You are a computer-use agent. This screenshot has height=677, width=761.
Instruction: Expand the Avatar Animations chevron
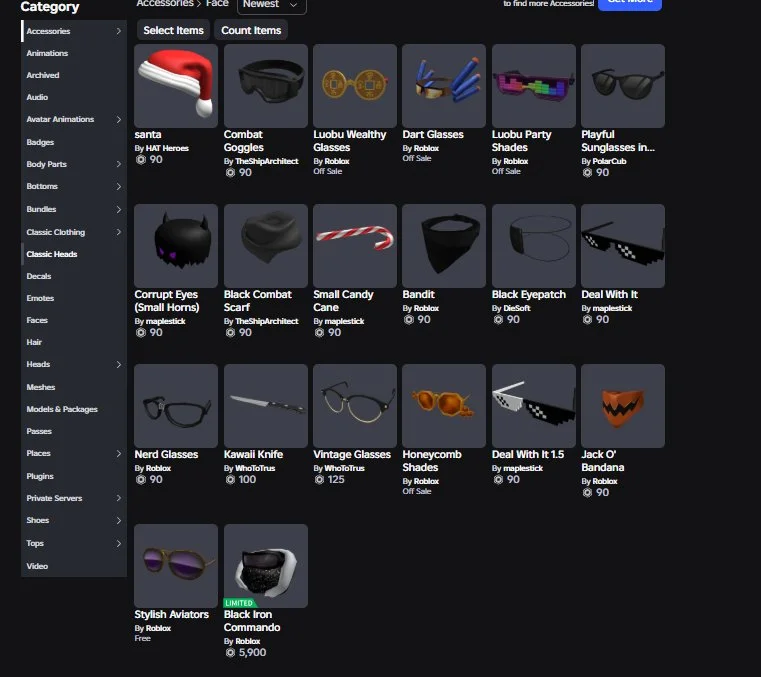click(118, 119)
